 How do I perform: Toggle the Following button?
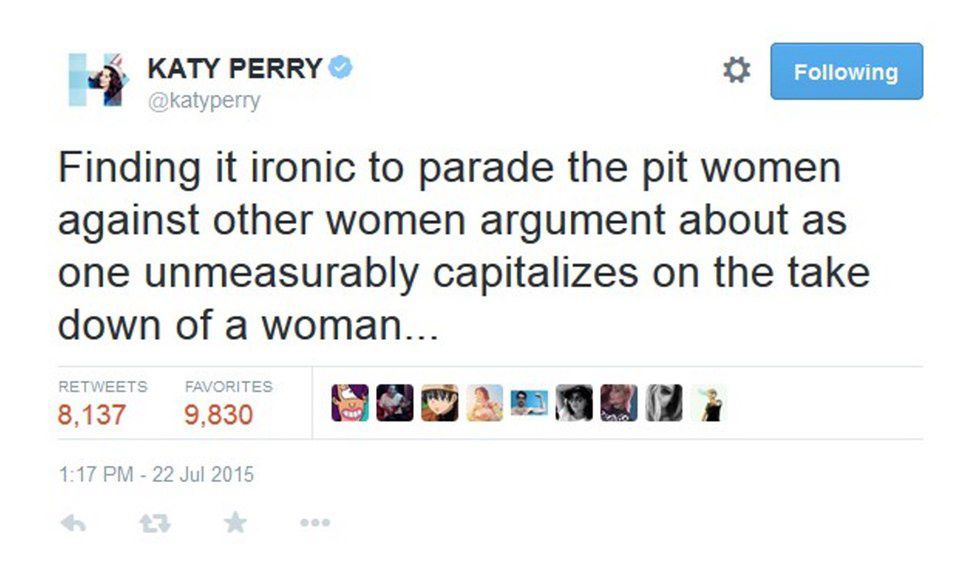pos(845,72)
